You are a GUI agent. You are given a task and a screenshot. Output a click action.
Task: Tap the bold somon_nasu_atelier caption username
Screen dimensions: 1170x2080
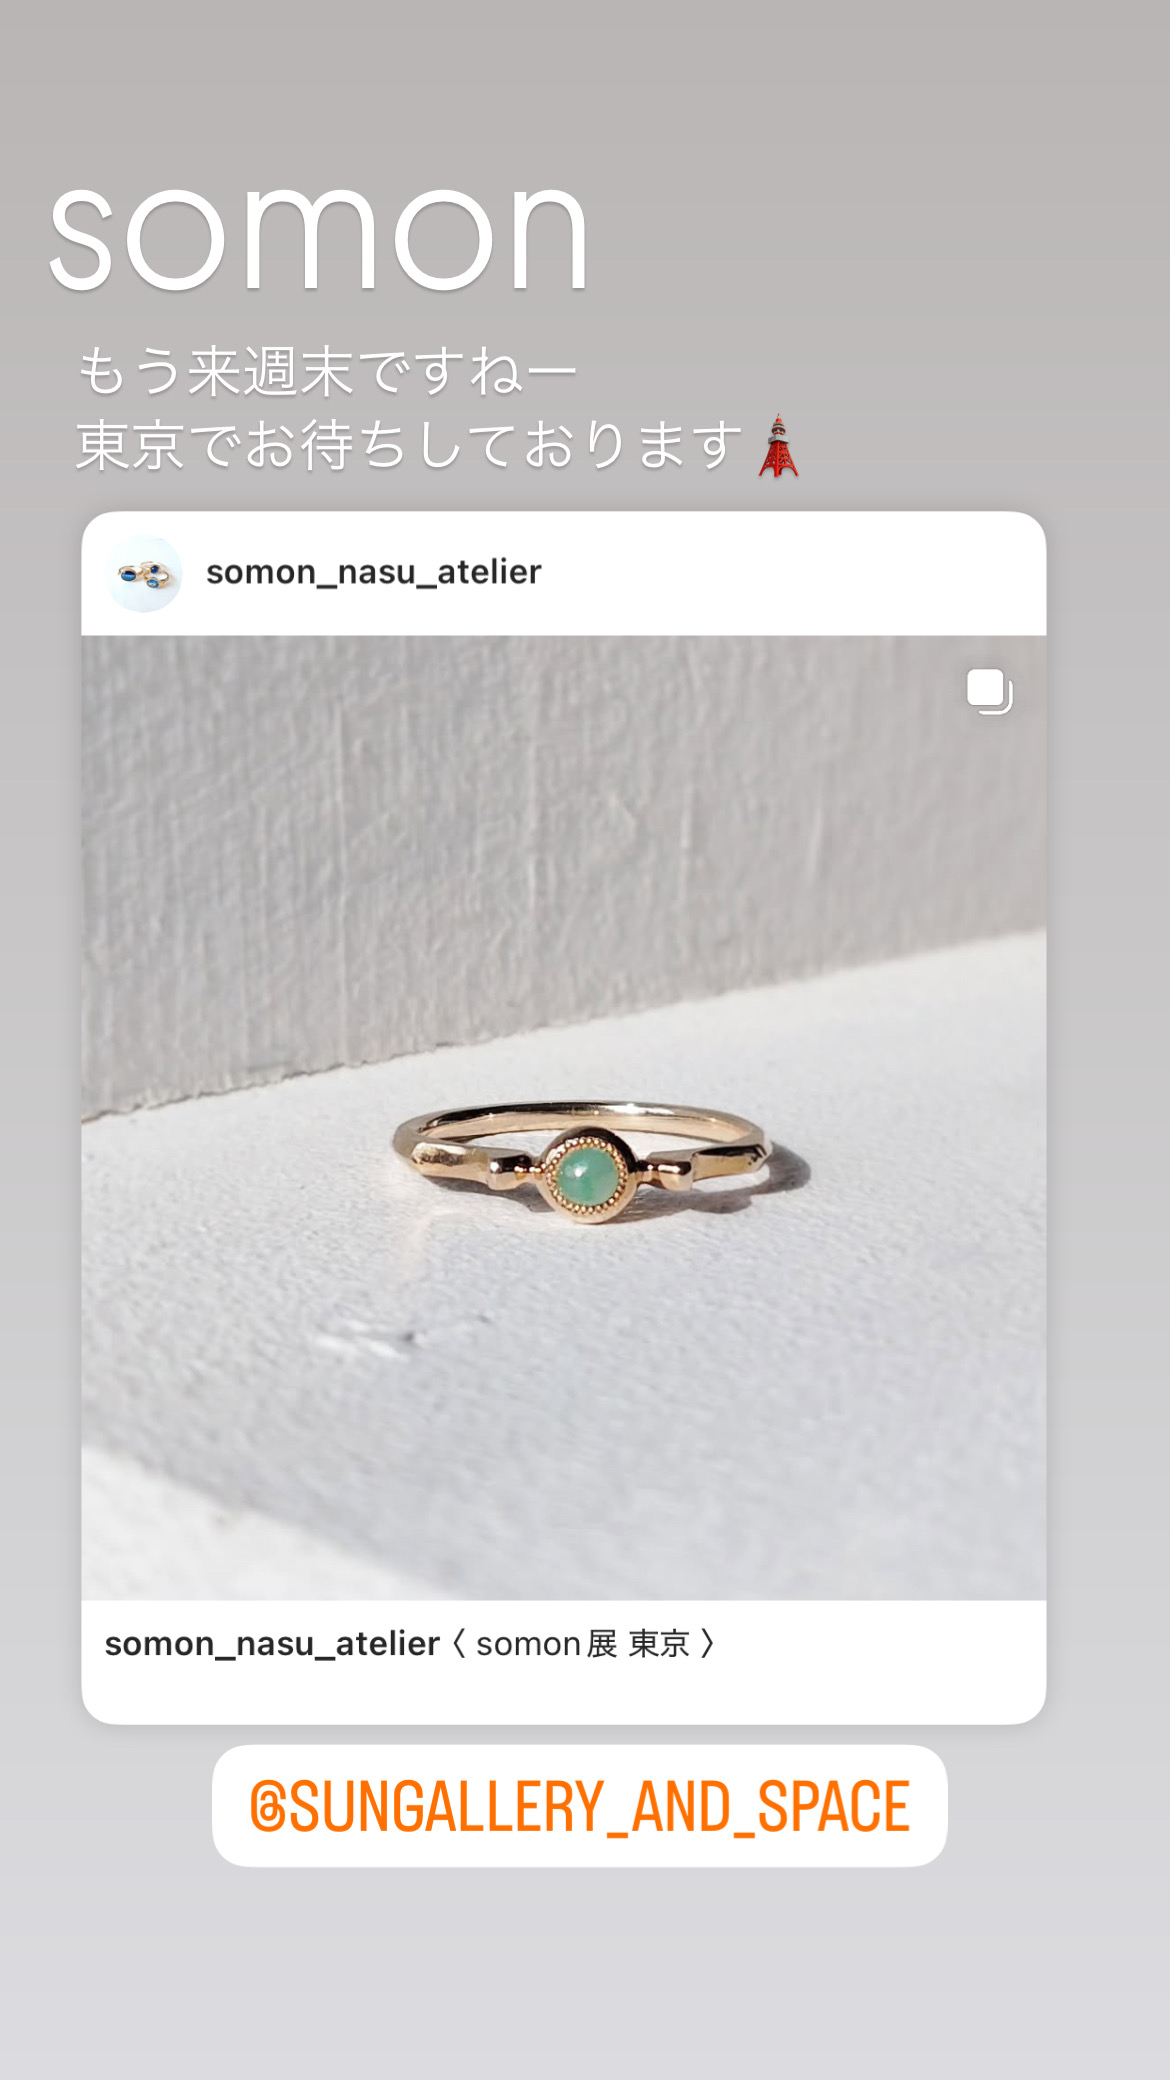tap(272, 1644)
